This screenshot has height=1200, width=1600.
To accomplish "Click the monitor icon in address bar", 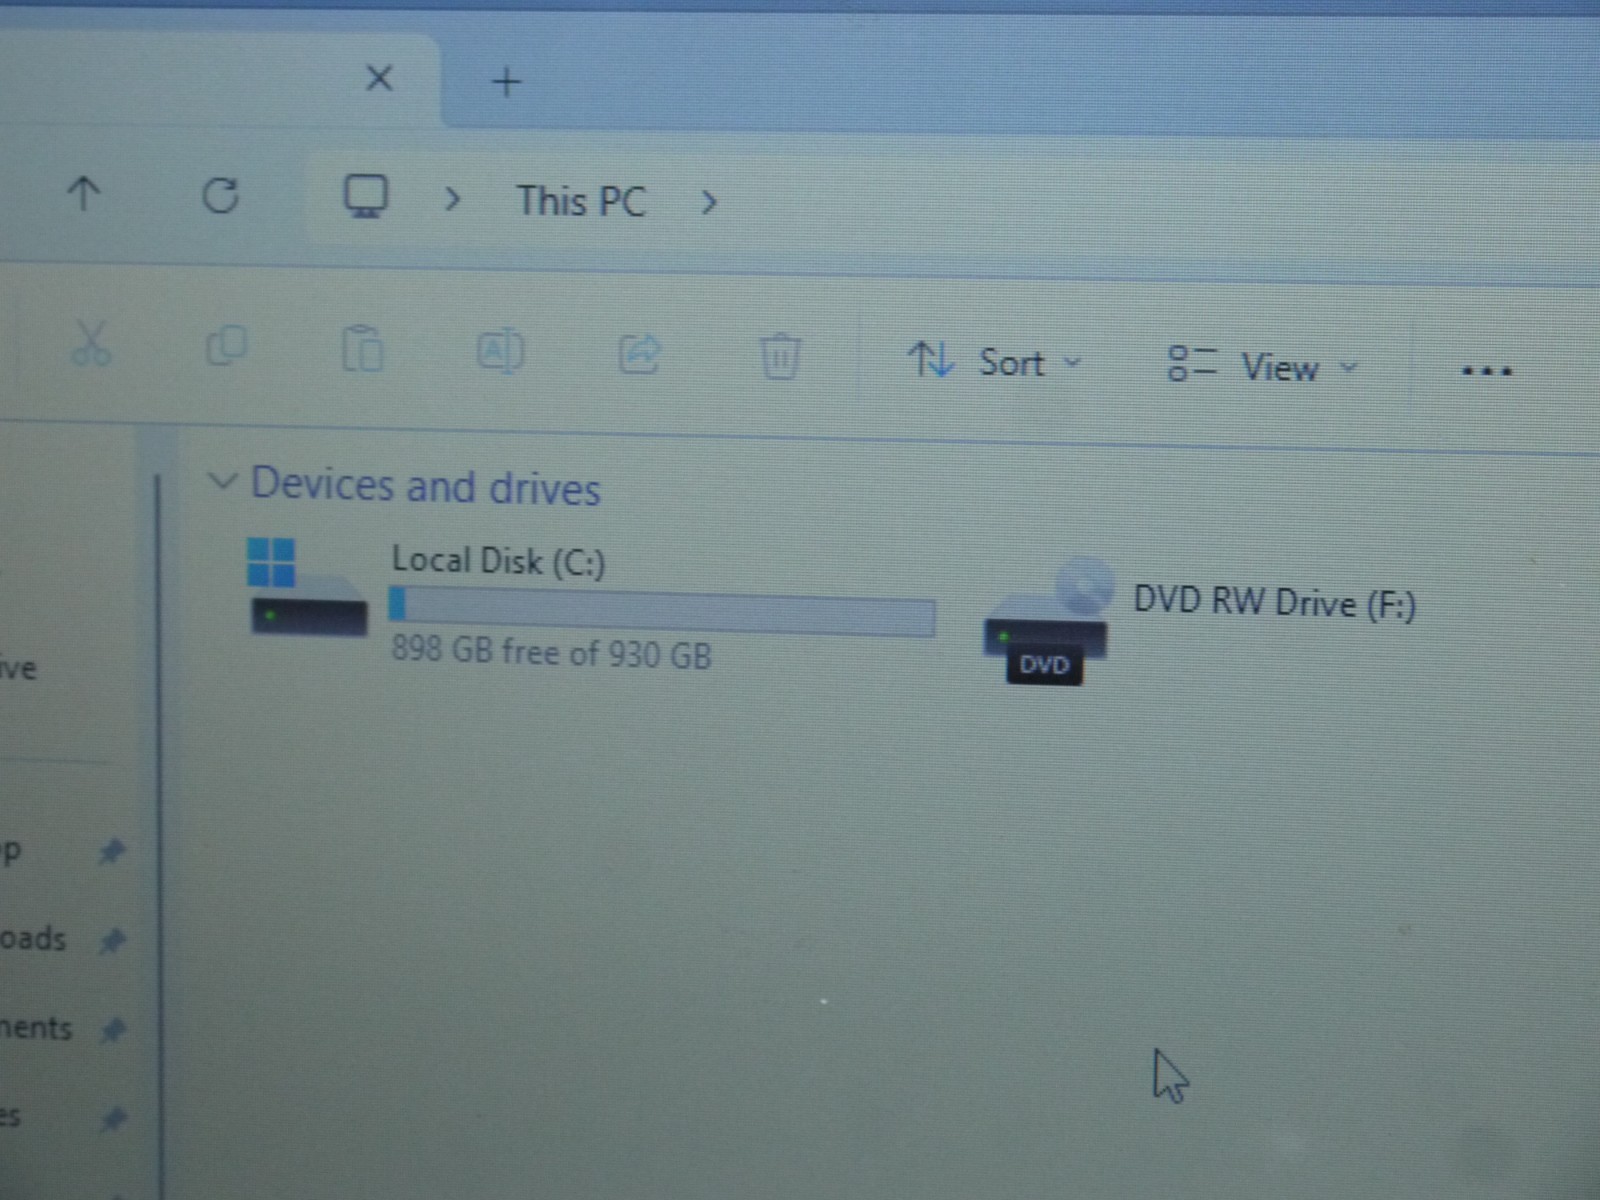I will [366, 197].
